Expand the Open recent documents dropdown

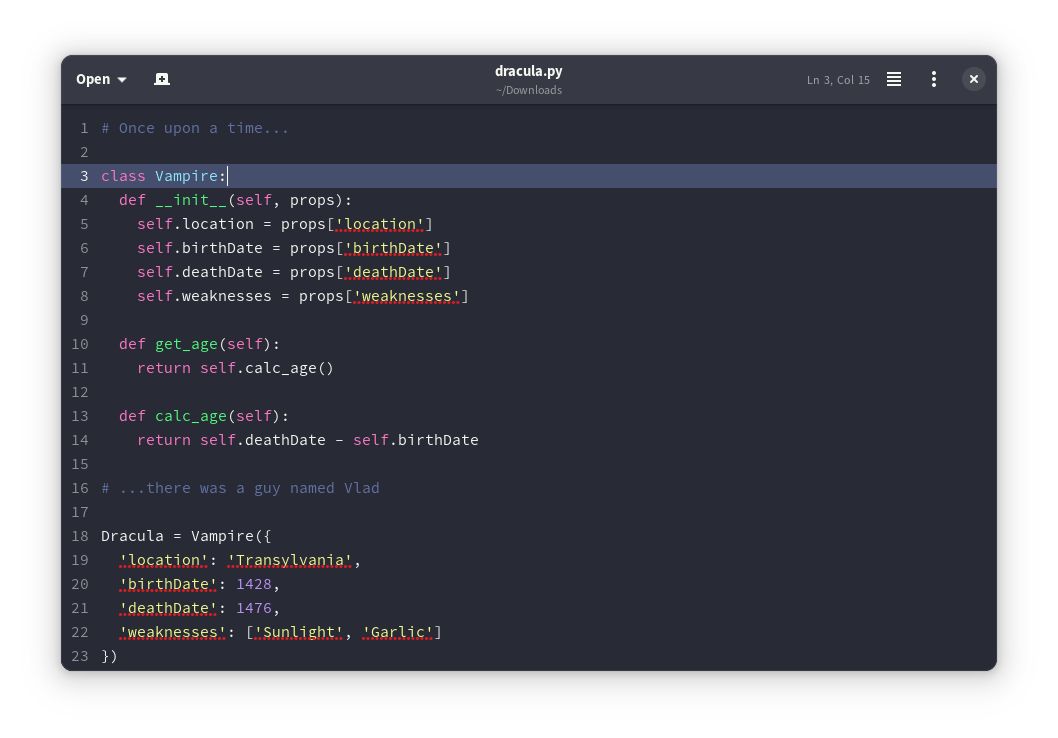[121, 79]
